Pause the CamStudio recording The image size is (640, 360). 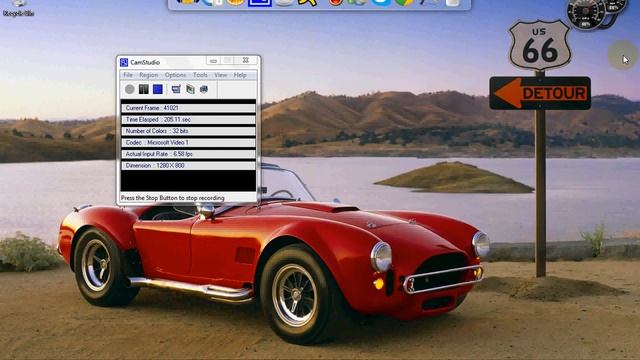(x=143, y=89)
